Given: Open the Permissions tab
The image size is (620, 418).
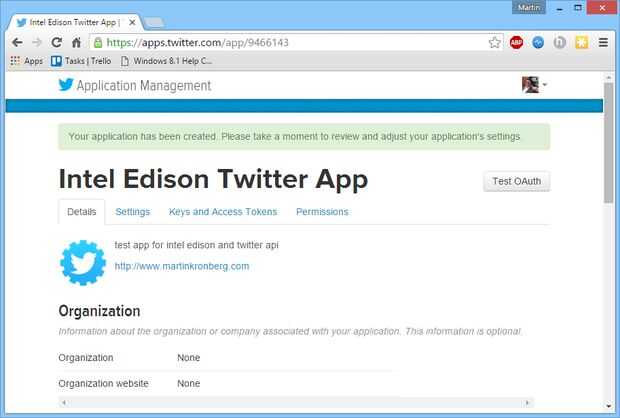Looking at the screenshot, I should coord(322,212).
